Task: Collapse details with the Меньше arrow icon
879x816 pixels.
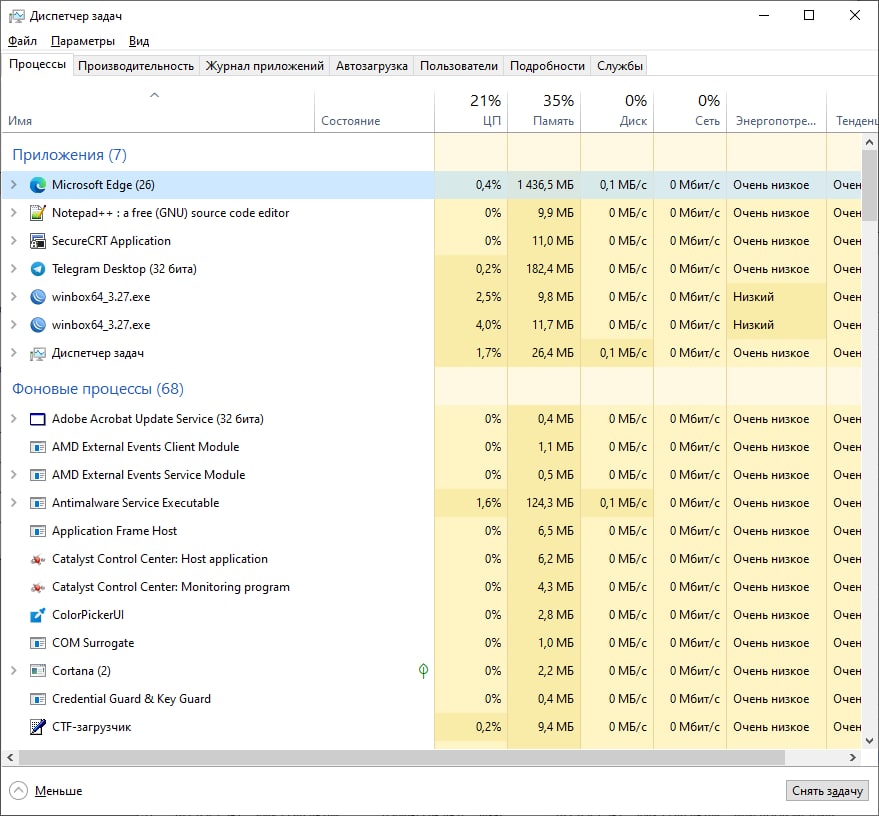Action: tap(18, 791)
